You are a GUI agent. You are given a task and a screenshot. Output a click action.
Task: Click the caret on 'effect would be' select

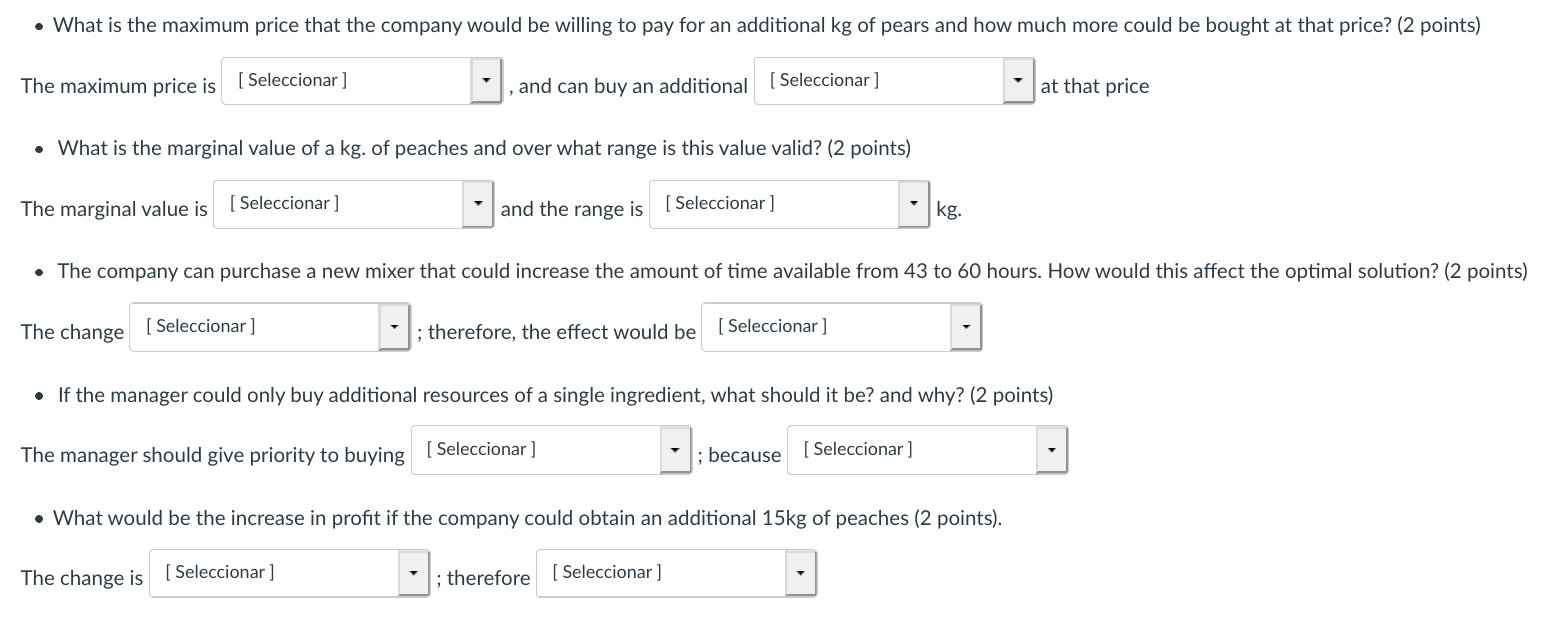point(966,327)
